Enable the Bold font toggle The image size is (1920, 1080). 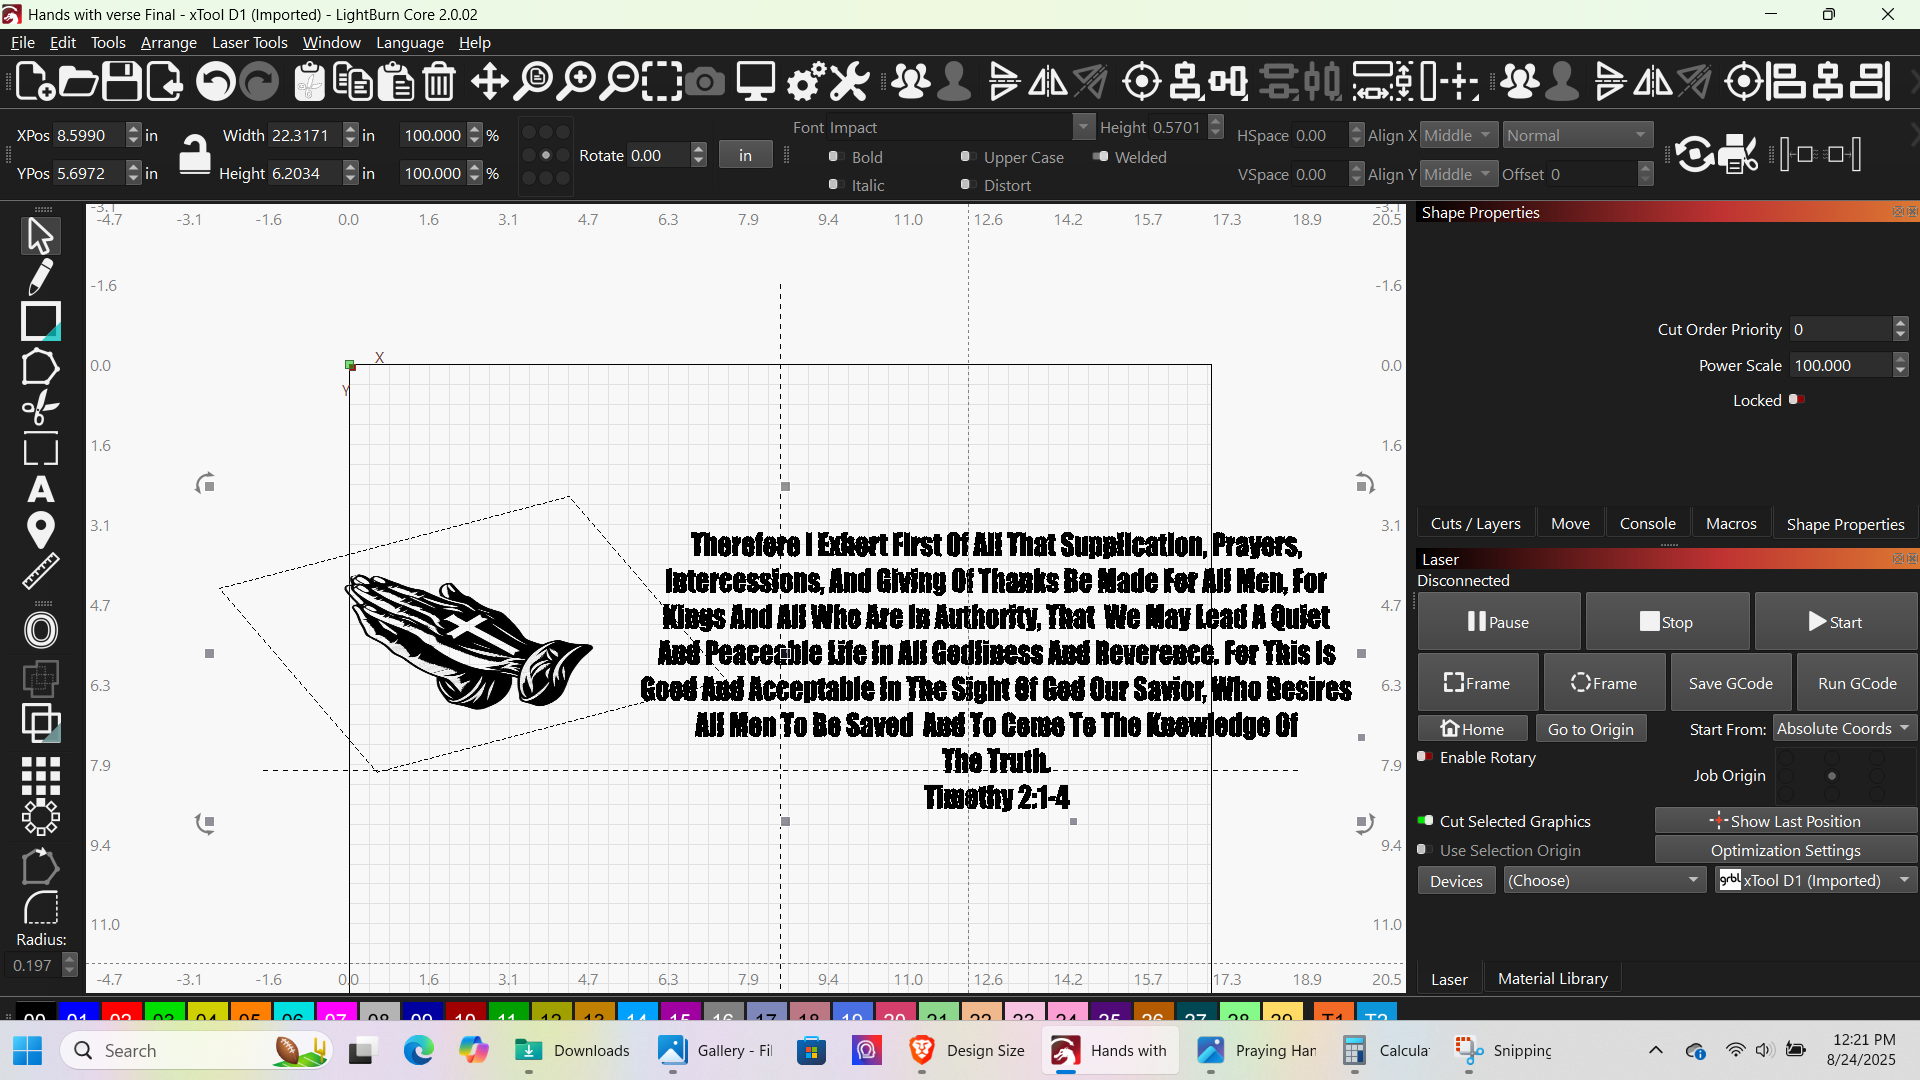(x=834, y=157)
